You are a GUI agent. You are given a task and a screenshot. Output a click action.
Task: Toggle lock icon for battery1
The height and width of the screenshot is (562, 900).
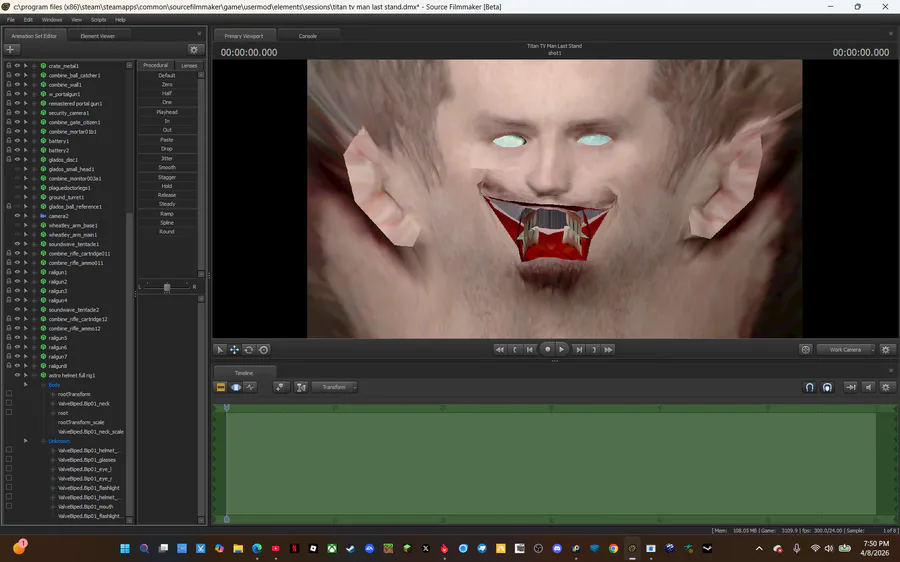[9, 141]
